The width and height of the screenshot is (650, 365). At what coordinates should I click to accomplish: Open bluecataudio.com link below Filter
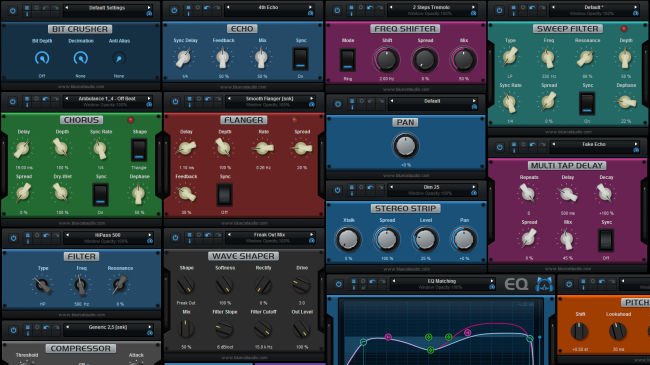pos(81,315)
